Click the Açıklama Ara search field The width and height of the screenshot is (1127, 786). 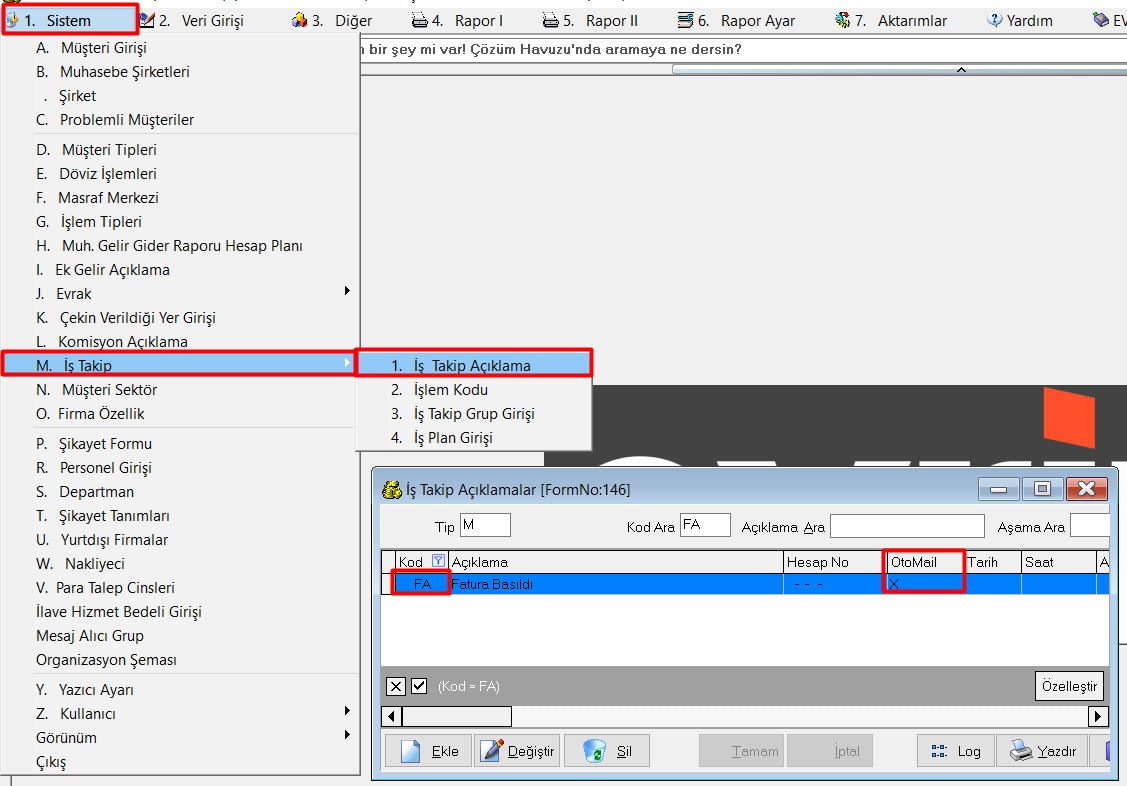click(907, 526)
